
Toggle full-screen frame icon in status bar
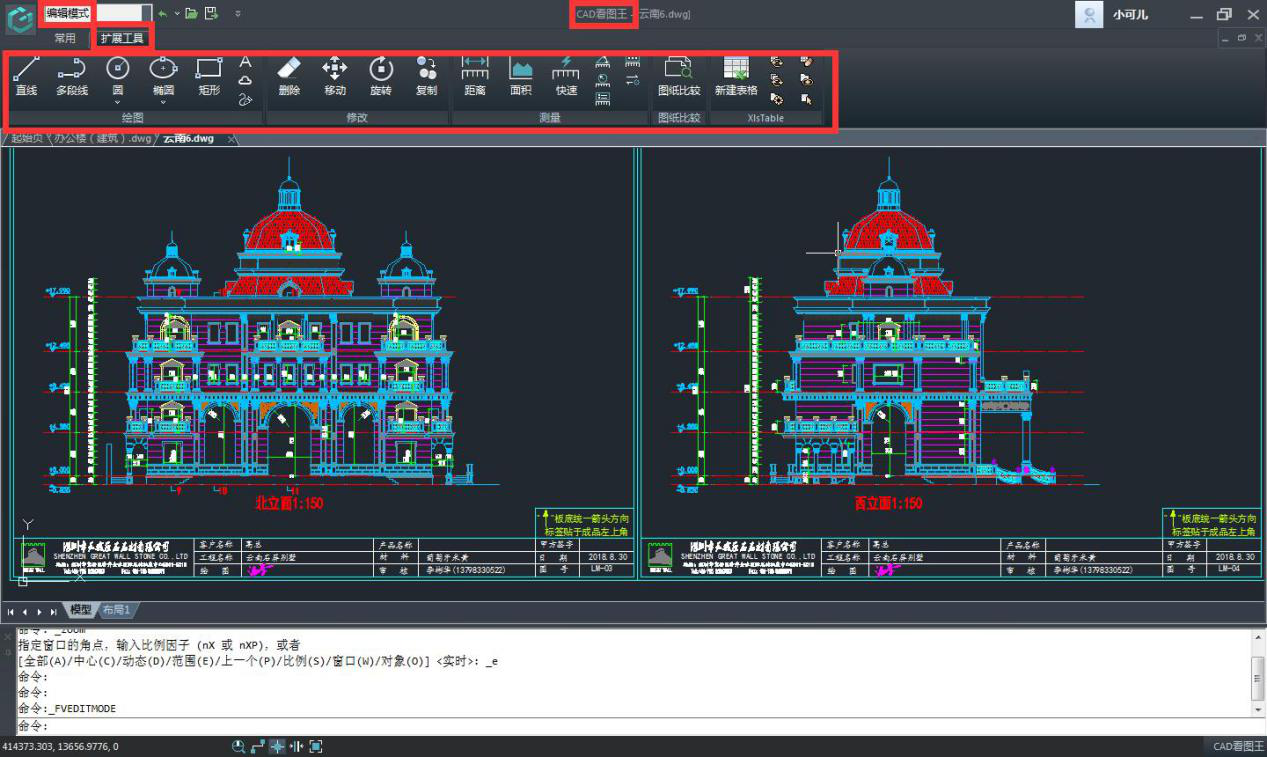click(316, 746)
